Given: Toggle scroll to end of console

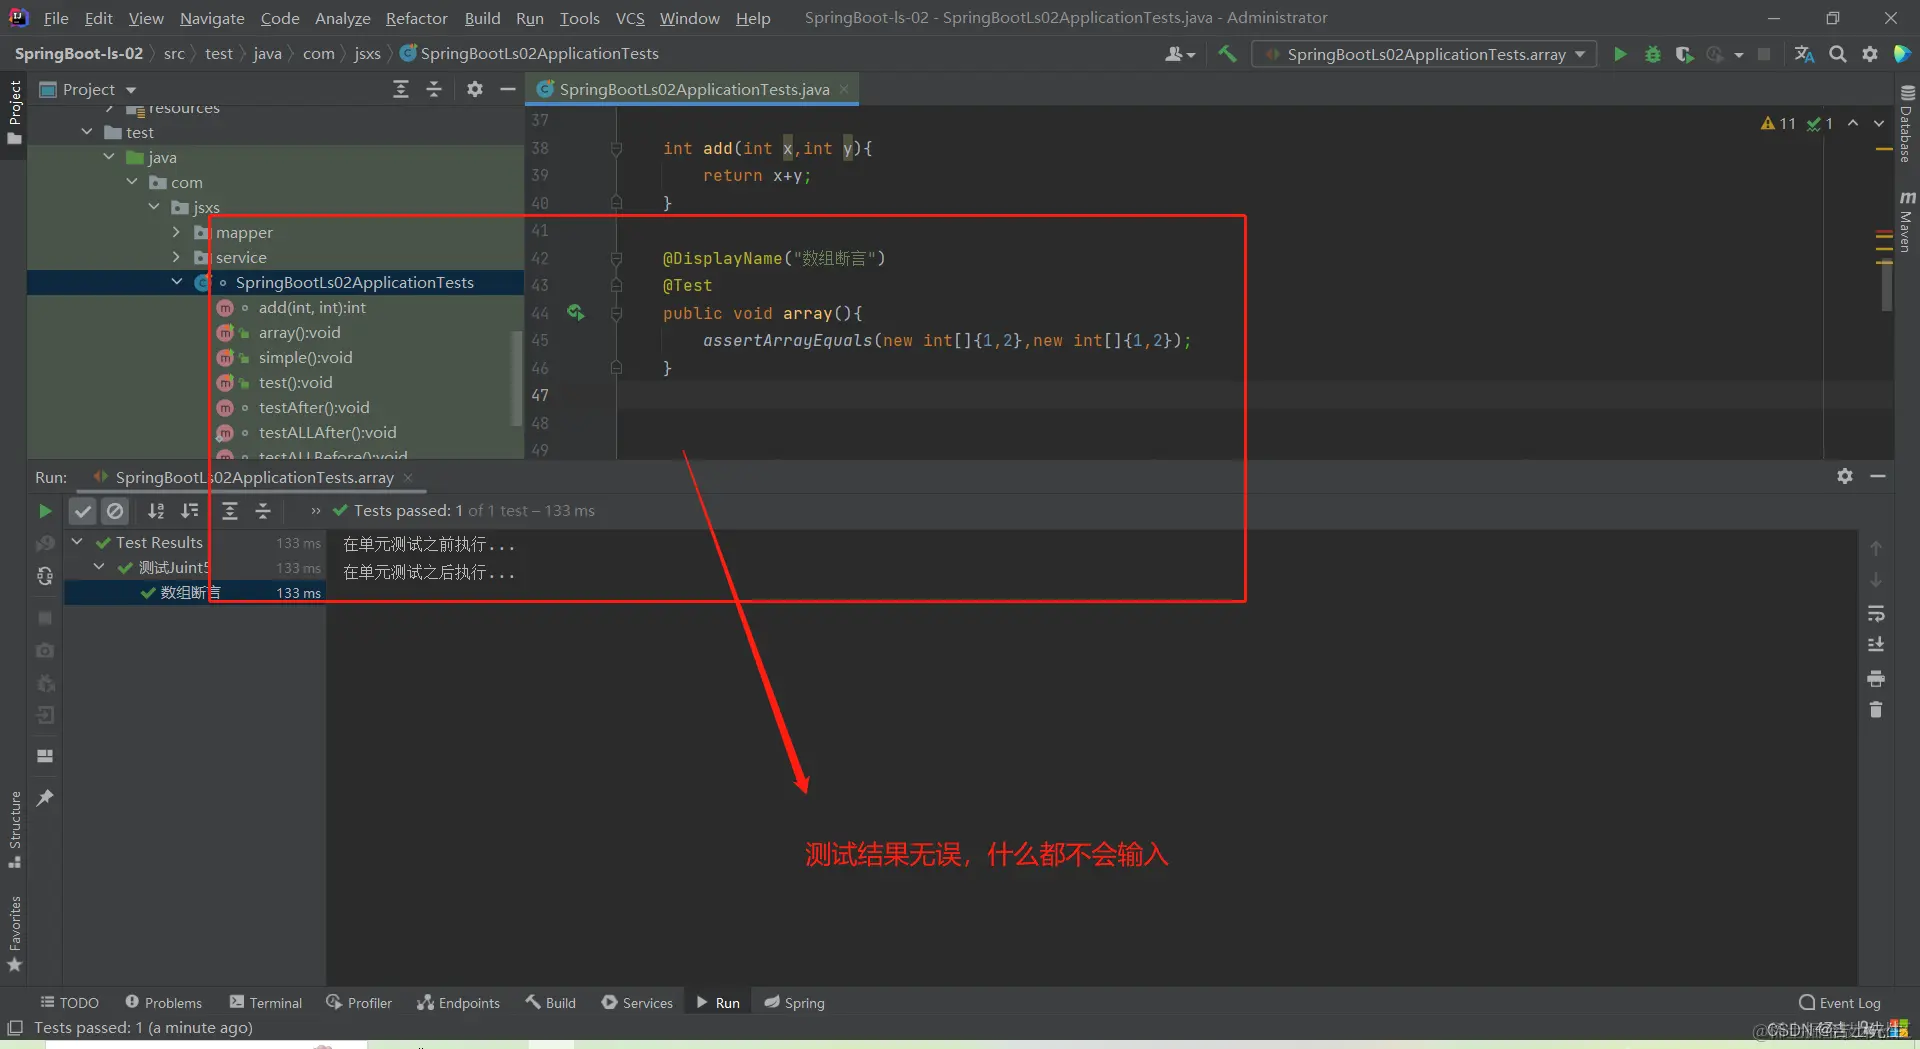Looking at the screenshot, I should (1876, 645).
